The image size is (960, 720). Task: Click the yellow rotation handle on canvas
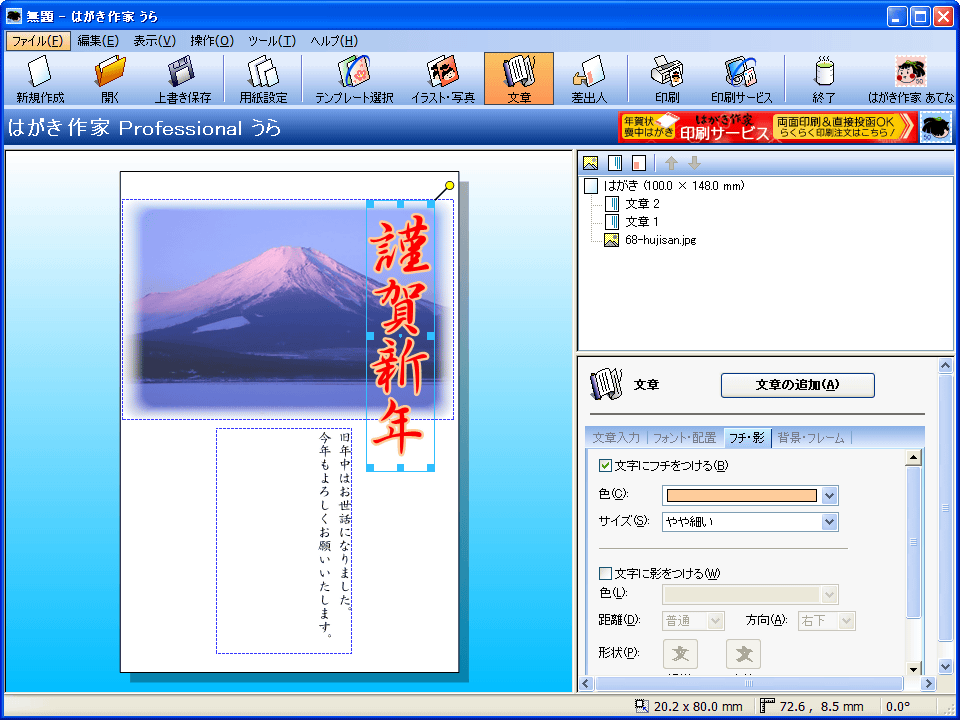(449, 185)
